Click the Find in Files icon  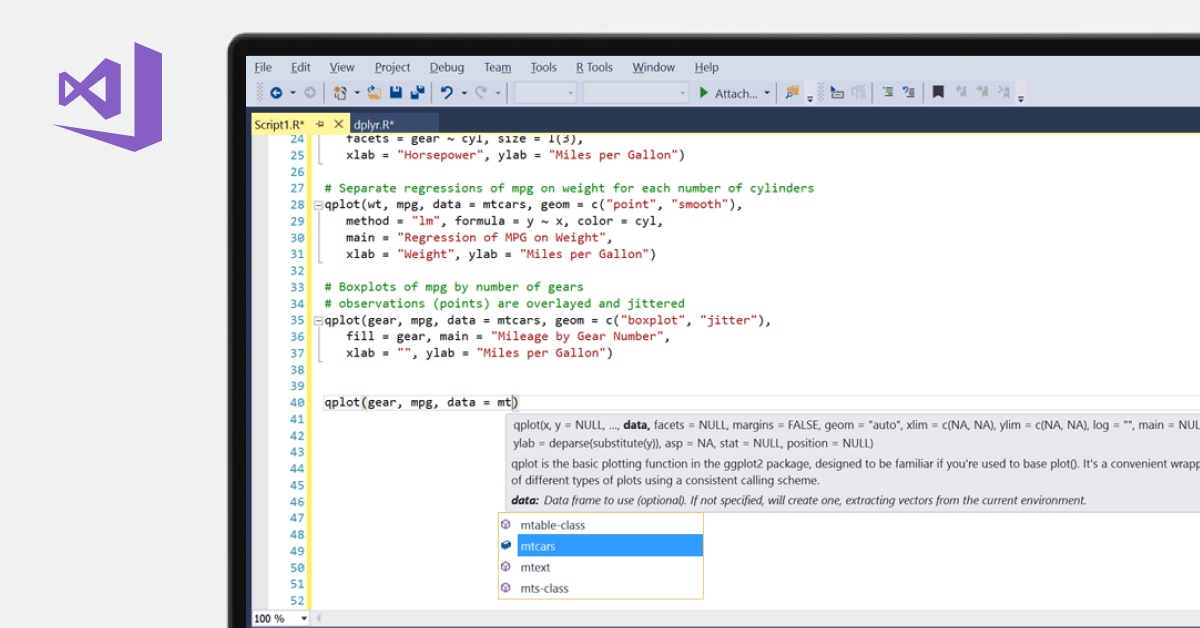pos(792,93)
